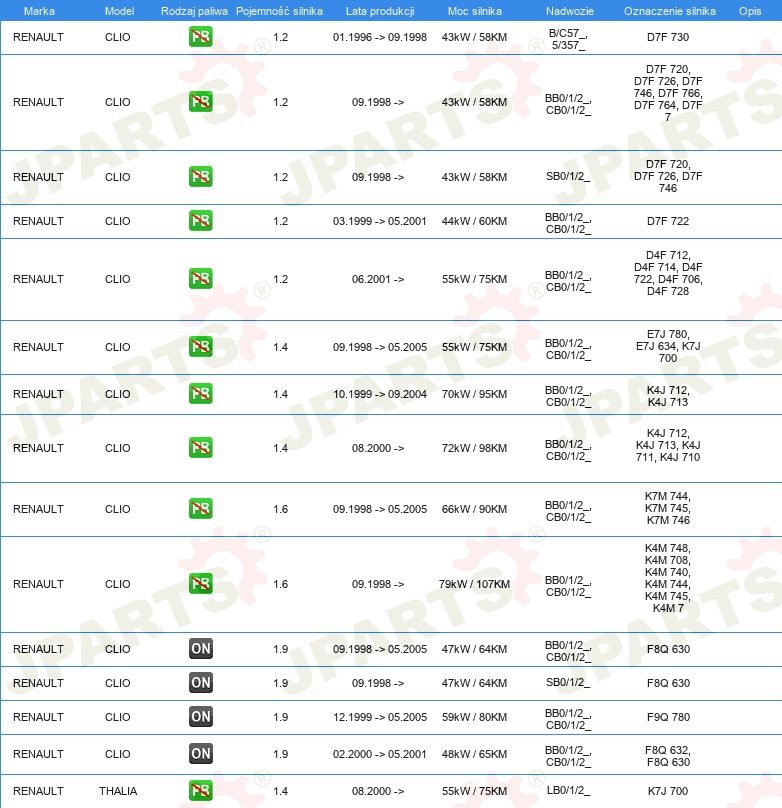Click petrol icon in the 66kW / 90KM row
The image size is (782, 808).
(200, 508)
